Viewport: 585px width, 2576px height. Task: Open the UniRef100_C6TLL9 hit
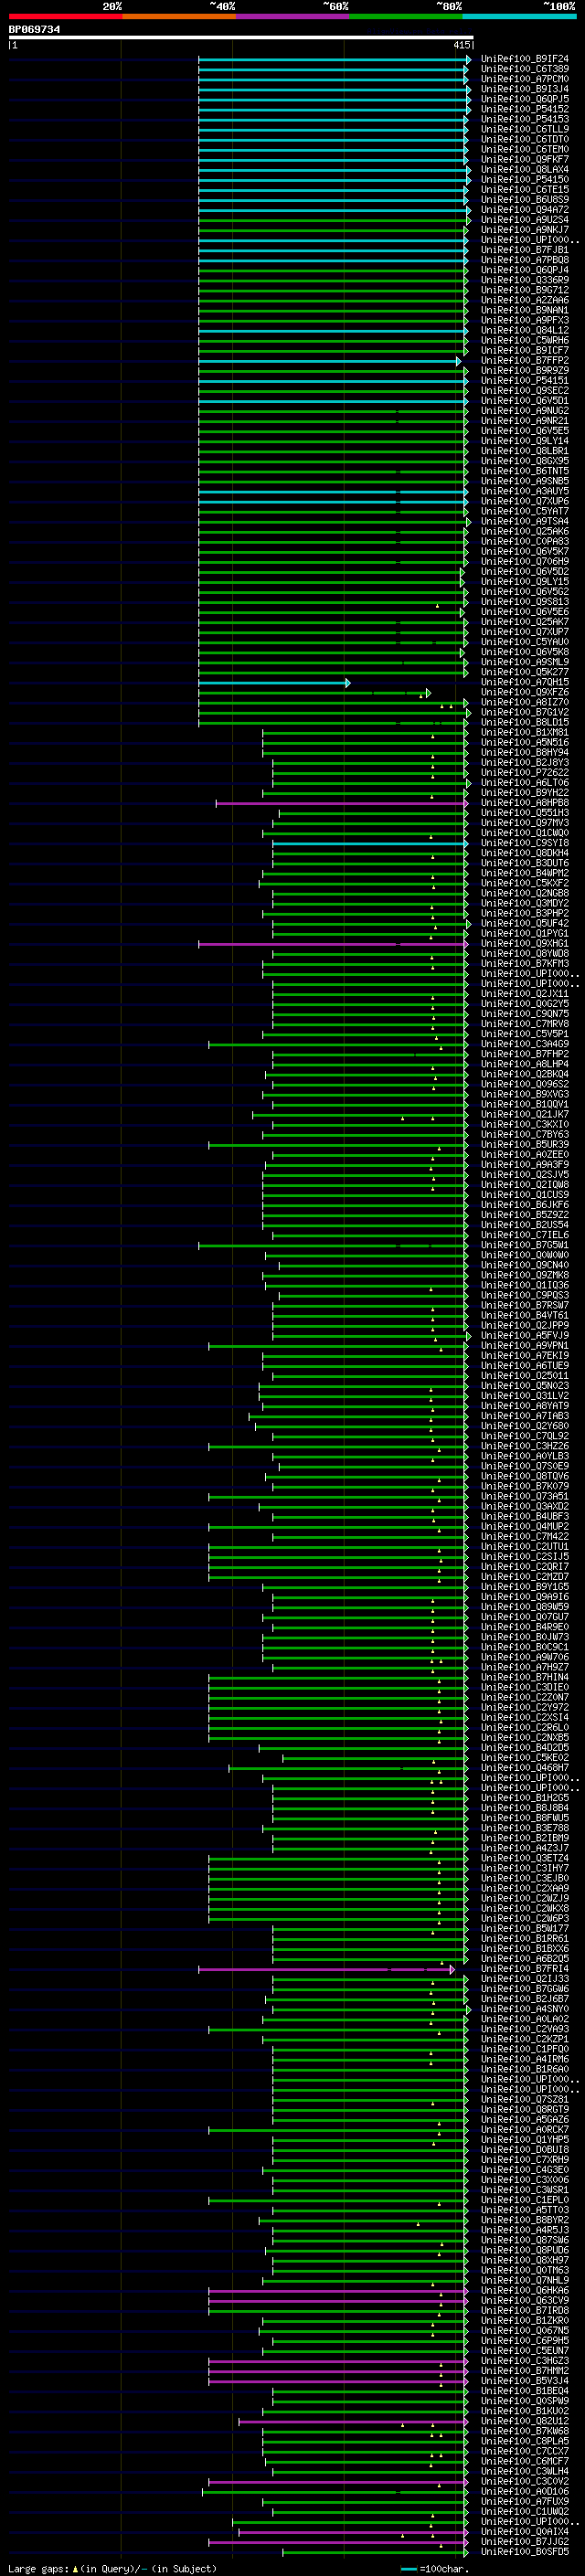point(524,129)
